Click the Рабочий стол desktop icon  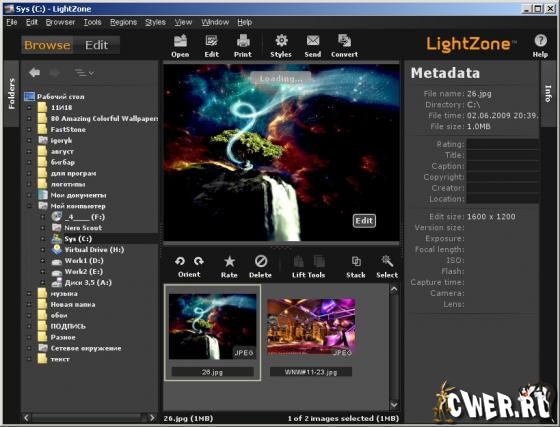coord(29,96)
